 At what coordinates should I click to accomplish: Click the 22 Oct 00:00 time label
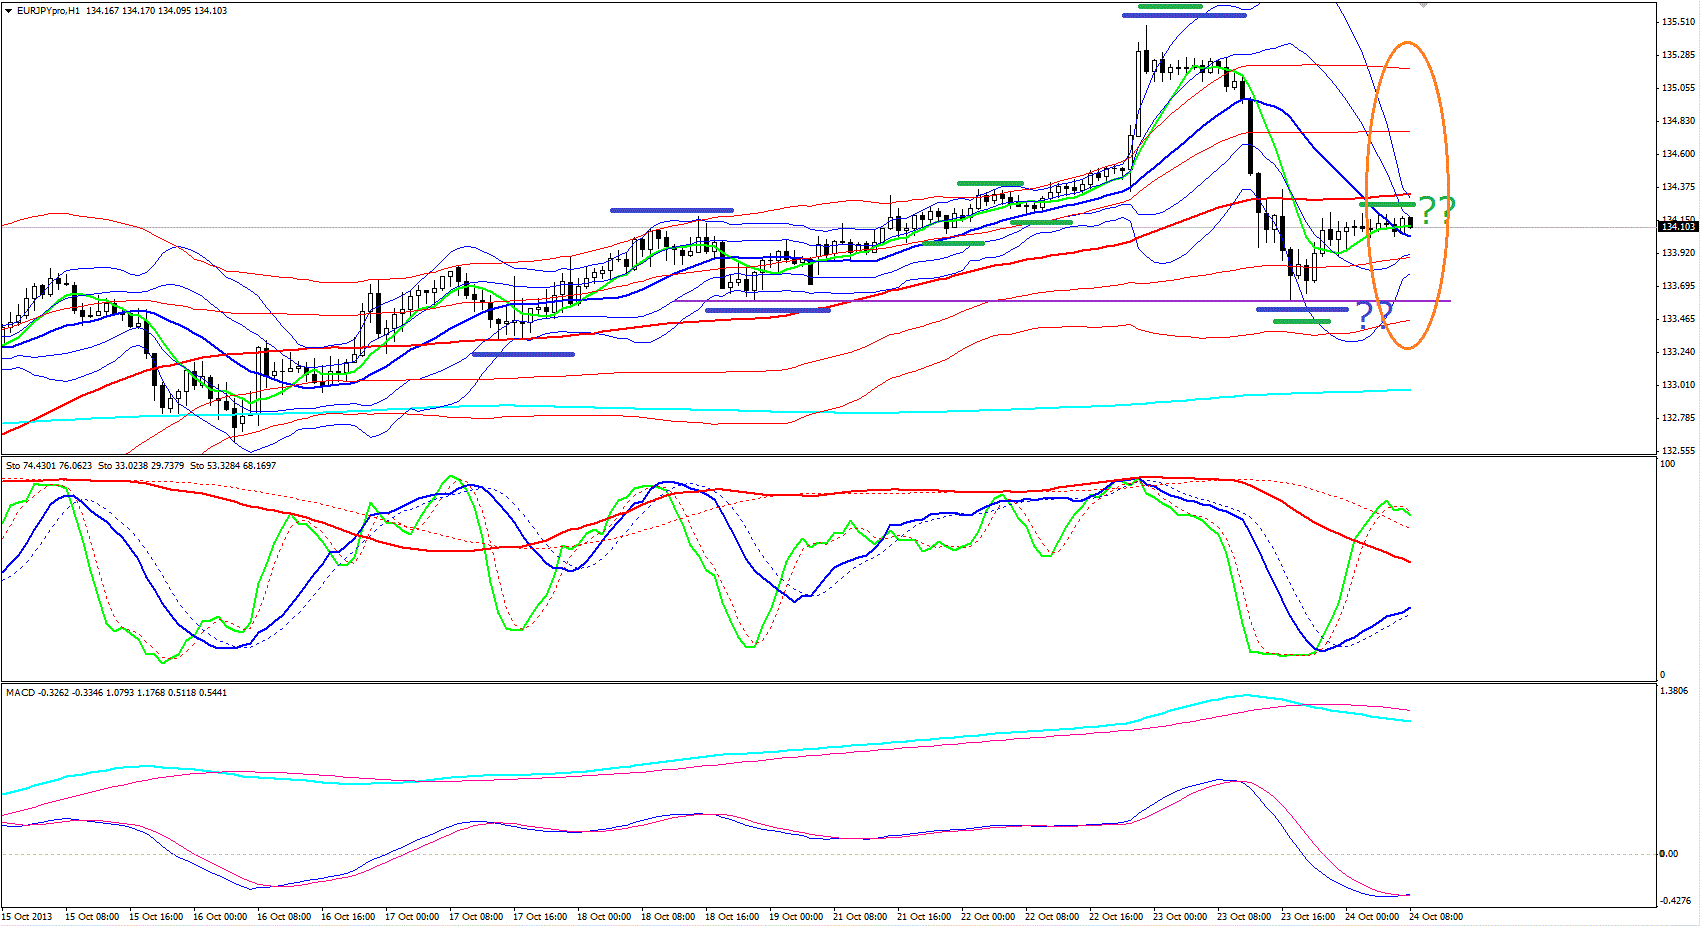coord(988,916)
